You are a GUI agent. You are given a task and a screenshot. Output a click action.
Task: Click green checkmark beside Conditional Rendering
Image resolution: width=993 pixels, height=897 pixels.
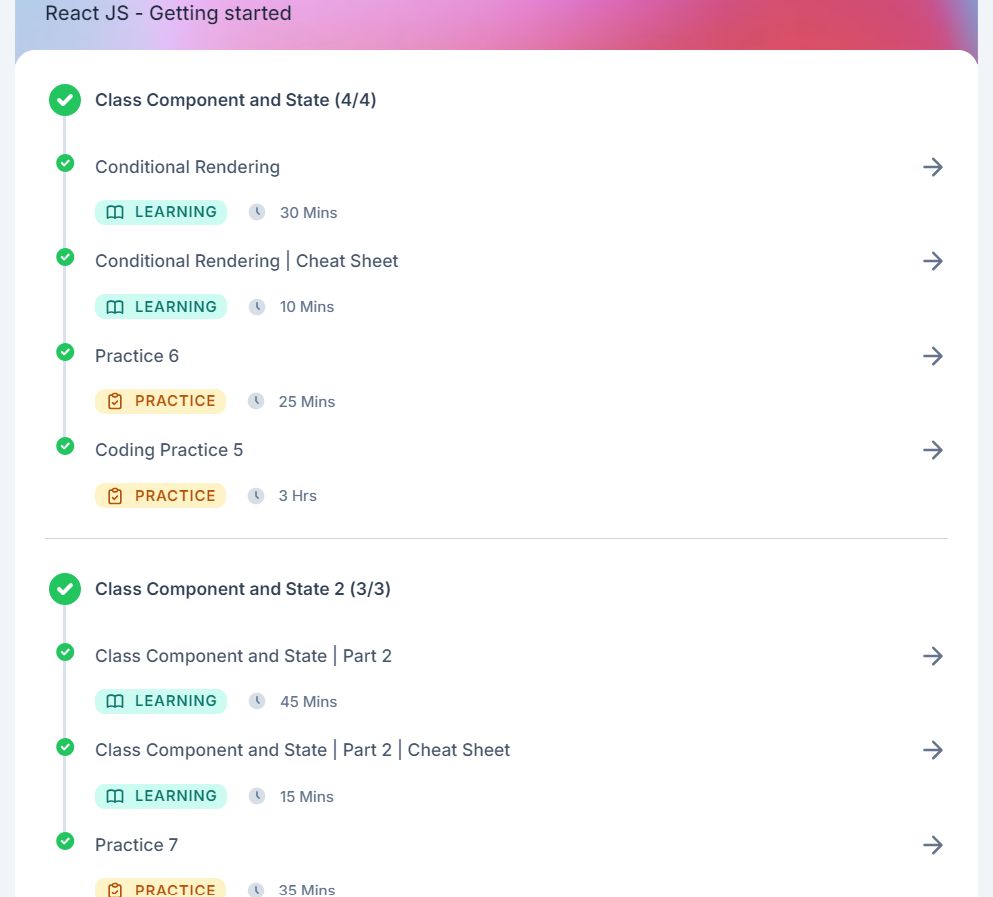[x=65, y=163]
